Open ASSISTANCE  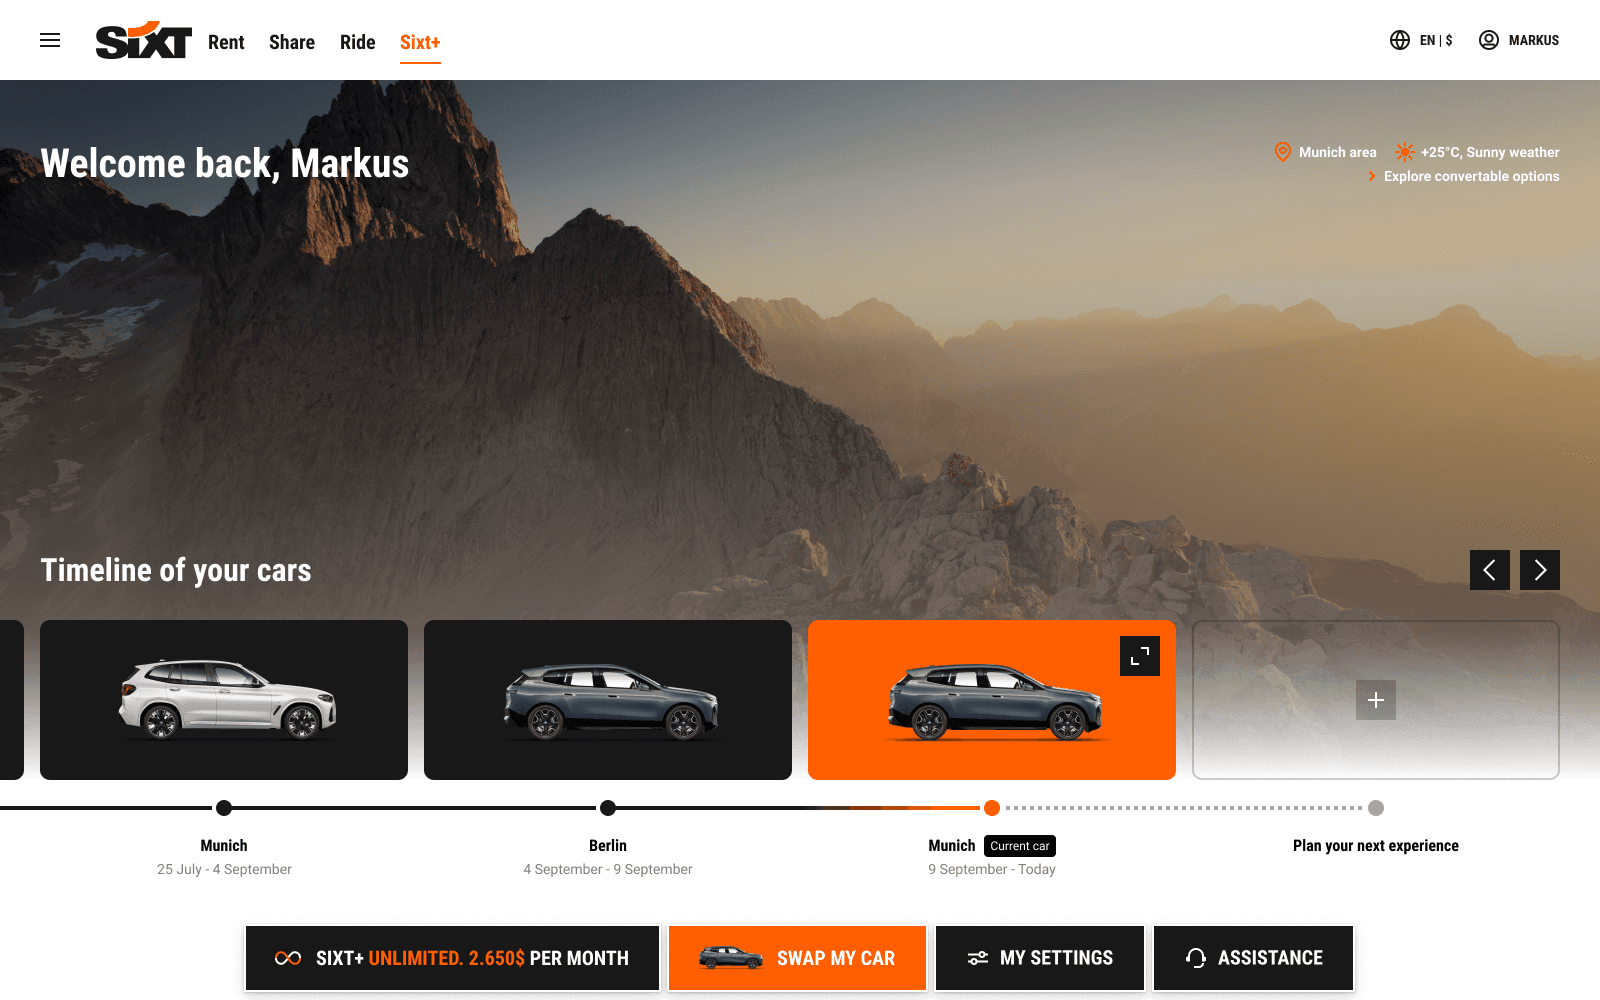(1254, 958)
